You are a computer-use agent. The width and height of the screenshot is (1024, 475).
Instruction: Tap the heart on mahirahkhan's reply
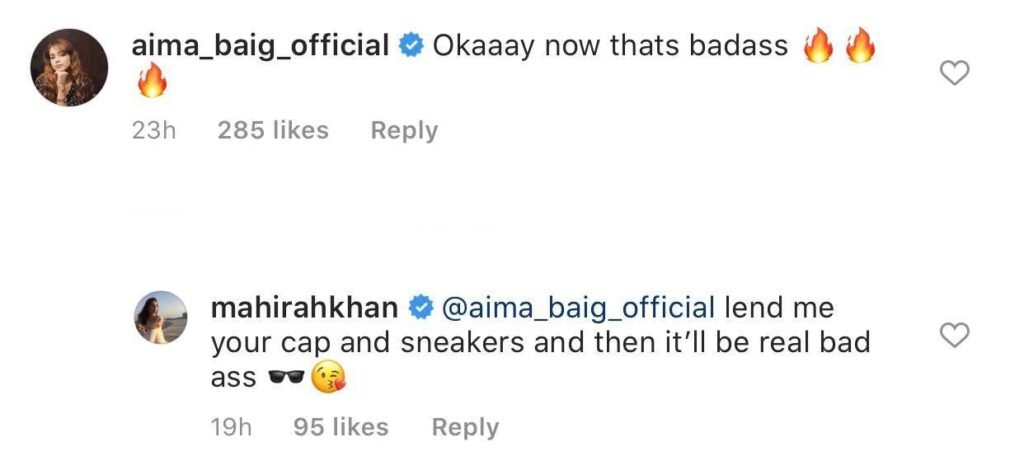click(957, 336)
